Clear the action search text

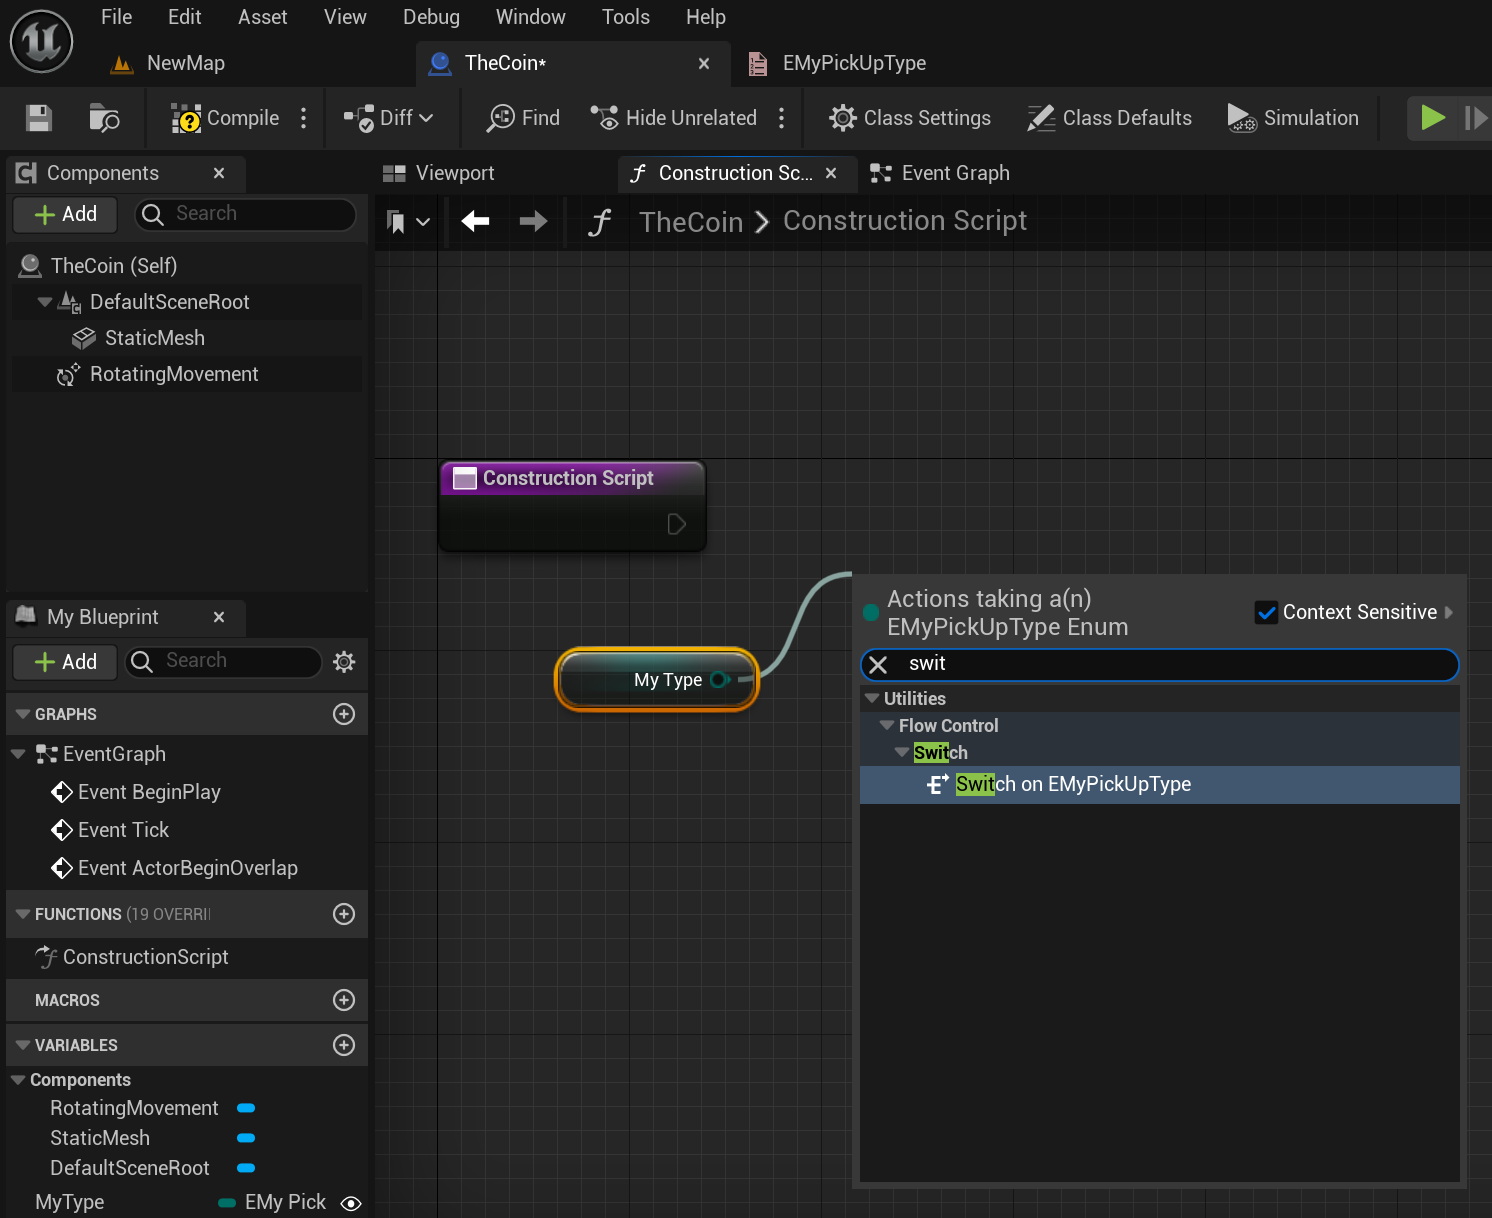click(x=878, y=664)
